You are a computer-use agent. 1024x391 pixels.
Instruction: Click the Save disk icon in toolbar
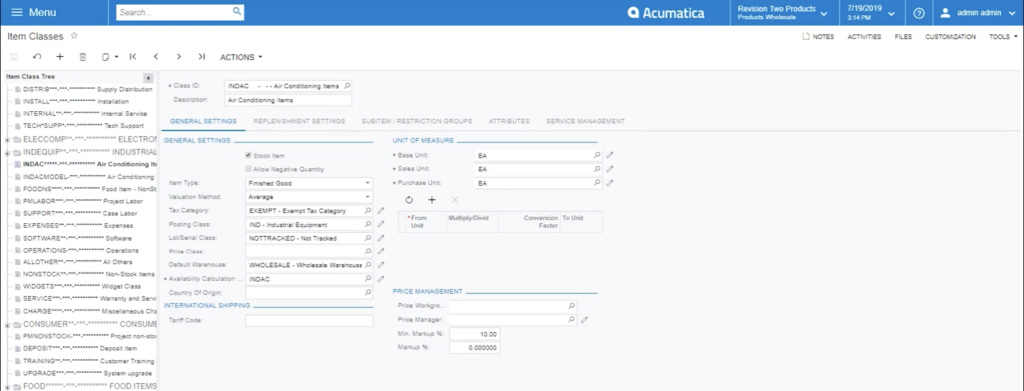pyautogui.click(x=14, y=57)
